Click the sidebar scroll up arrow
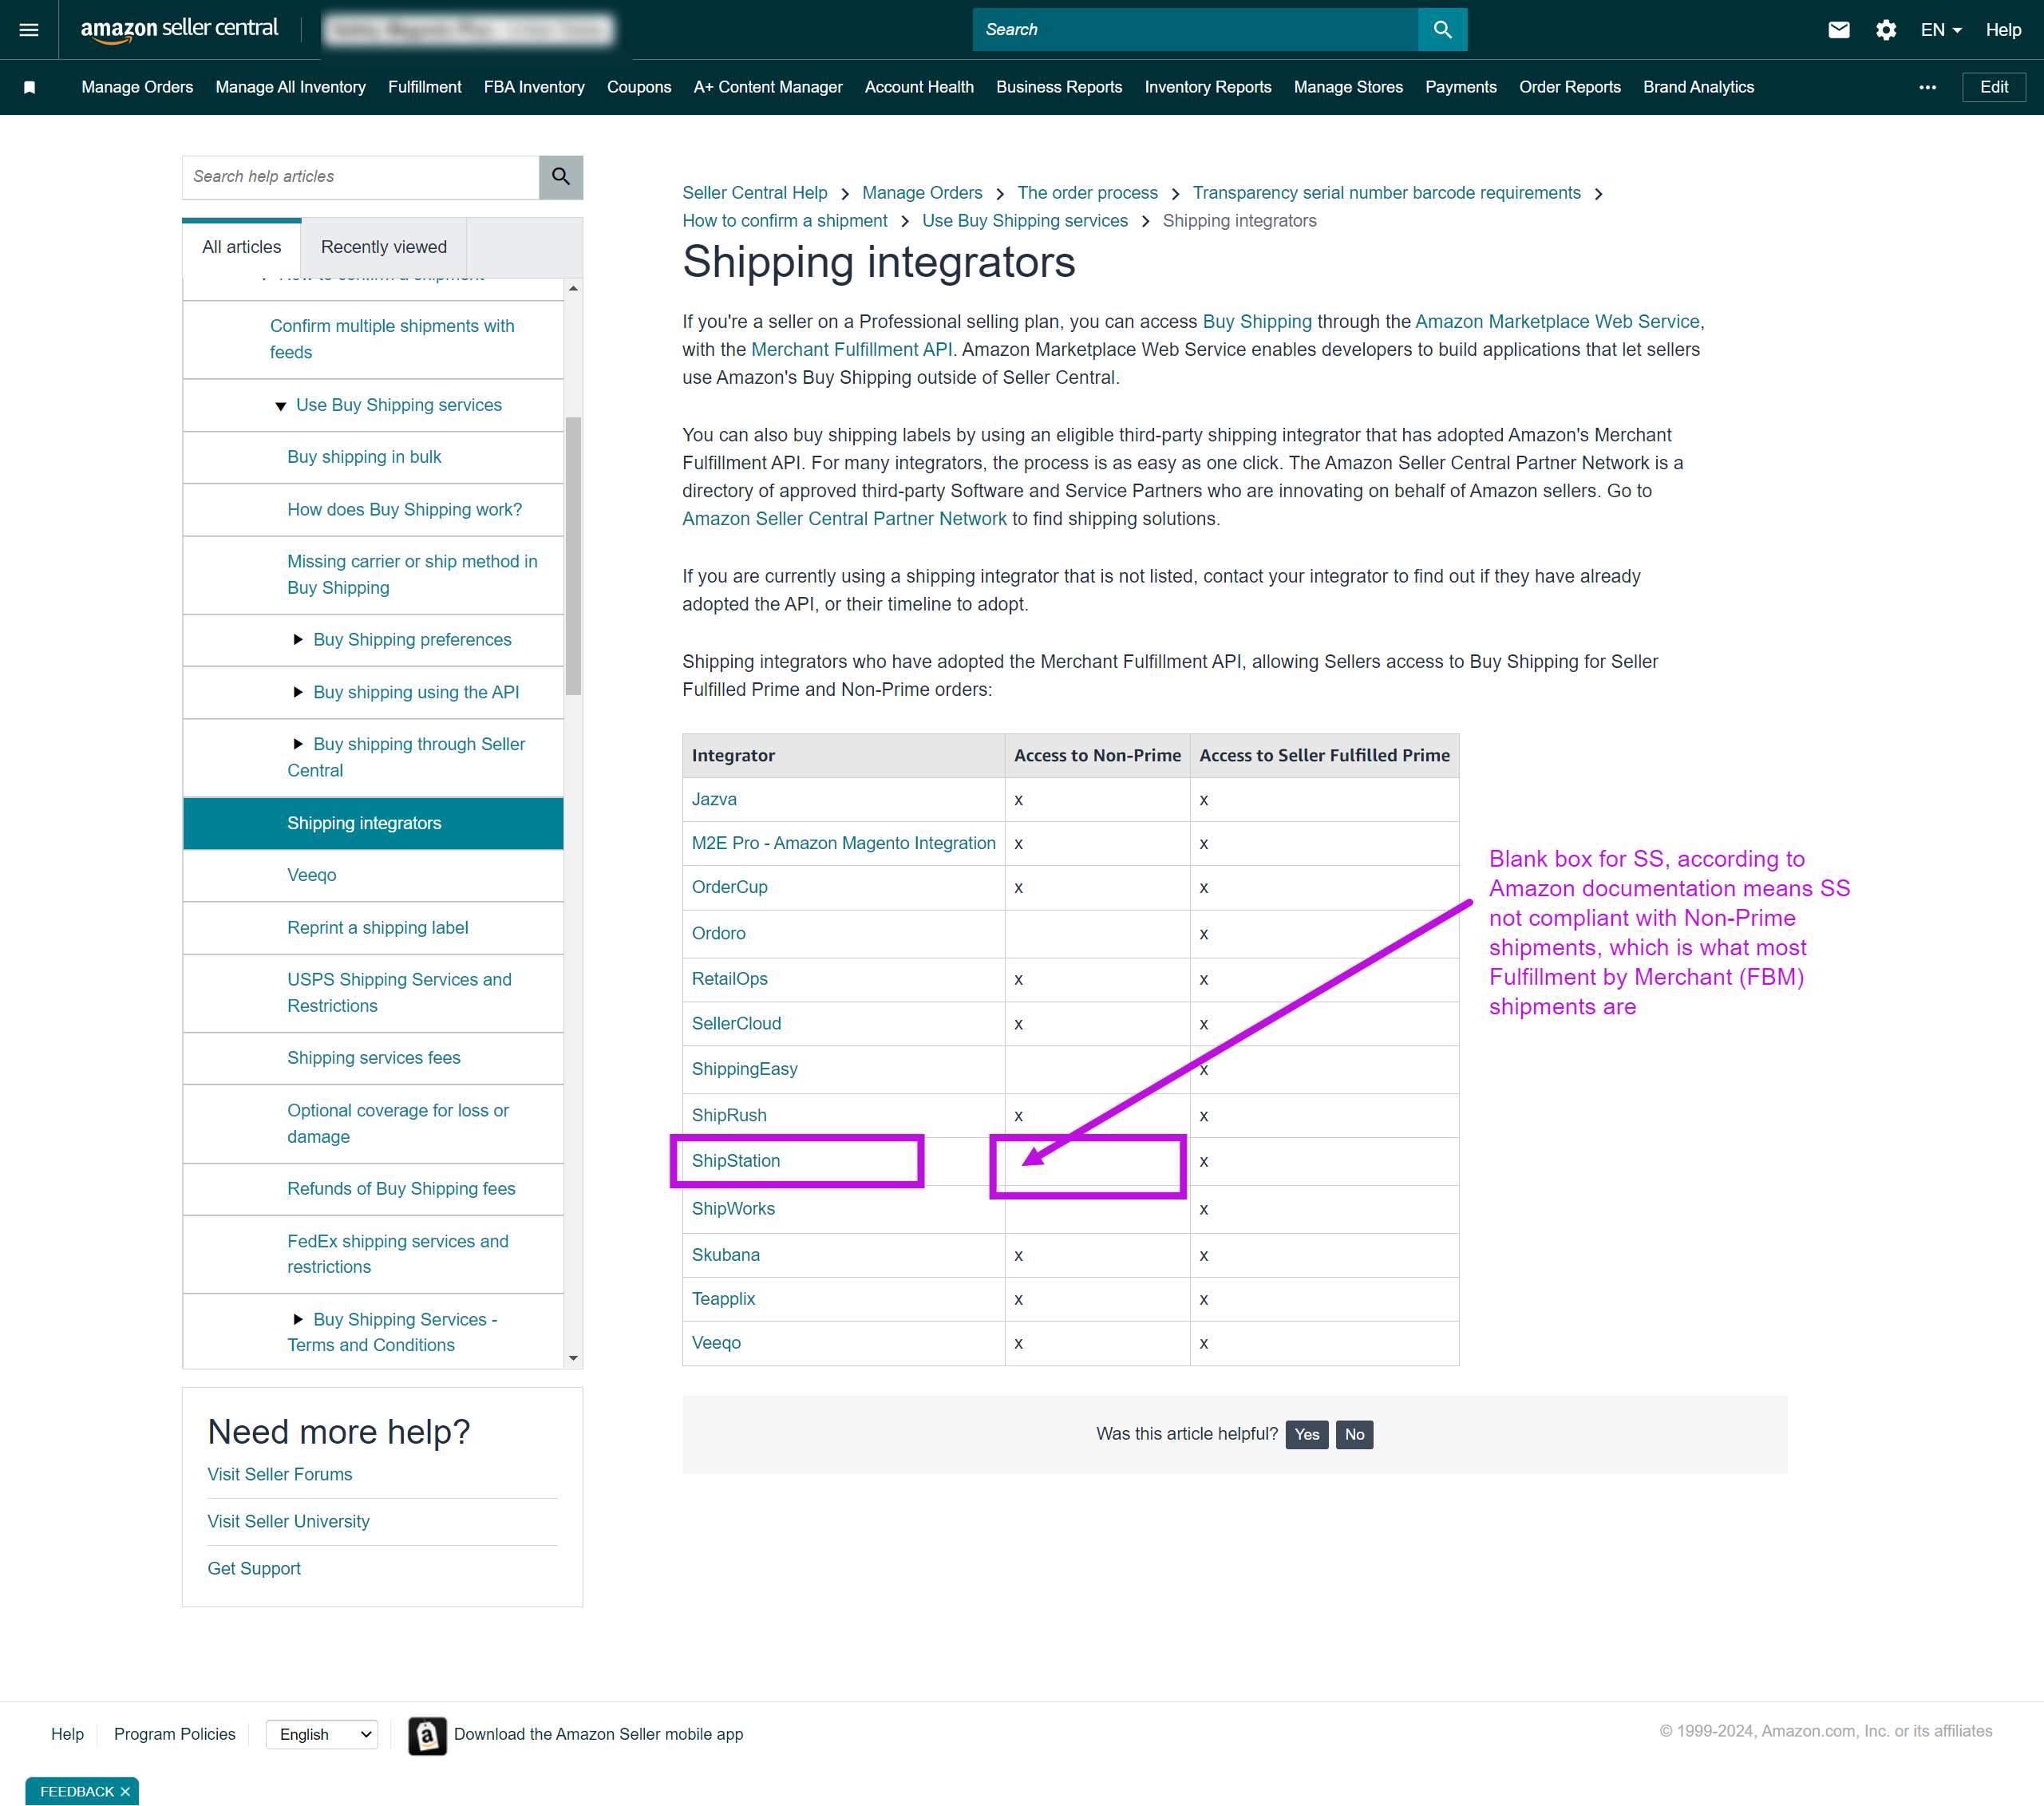 [573, 288]
